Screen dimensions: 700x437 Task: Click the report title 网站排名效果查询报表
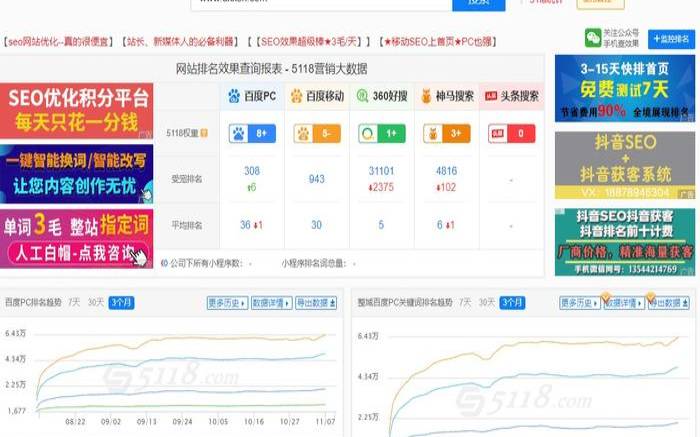coord(229,69)
